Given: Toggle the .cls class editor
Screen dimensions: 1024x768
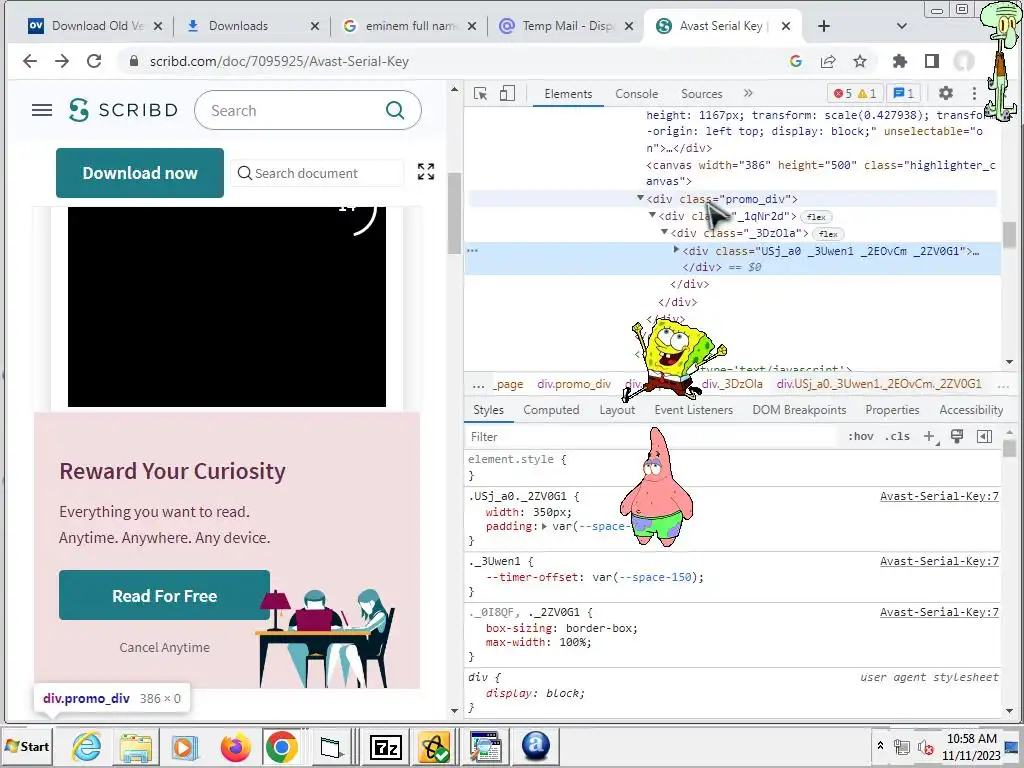Looking at the screenshot, I should (x=897, y=436).
